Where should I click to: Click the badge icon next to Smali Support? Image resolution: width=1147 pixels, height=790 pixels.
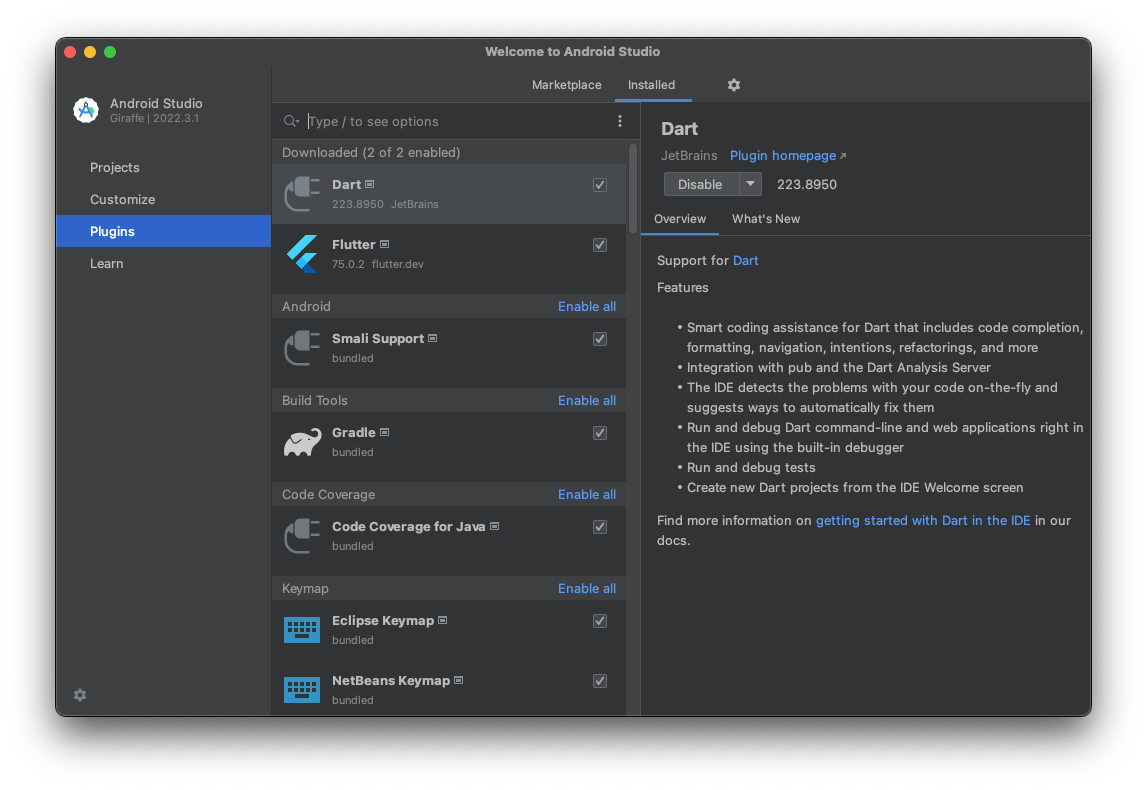(x=433, y=338)
